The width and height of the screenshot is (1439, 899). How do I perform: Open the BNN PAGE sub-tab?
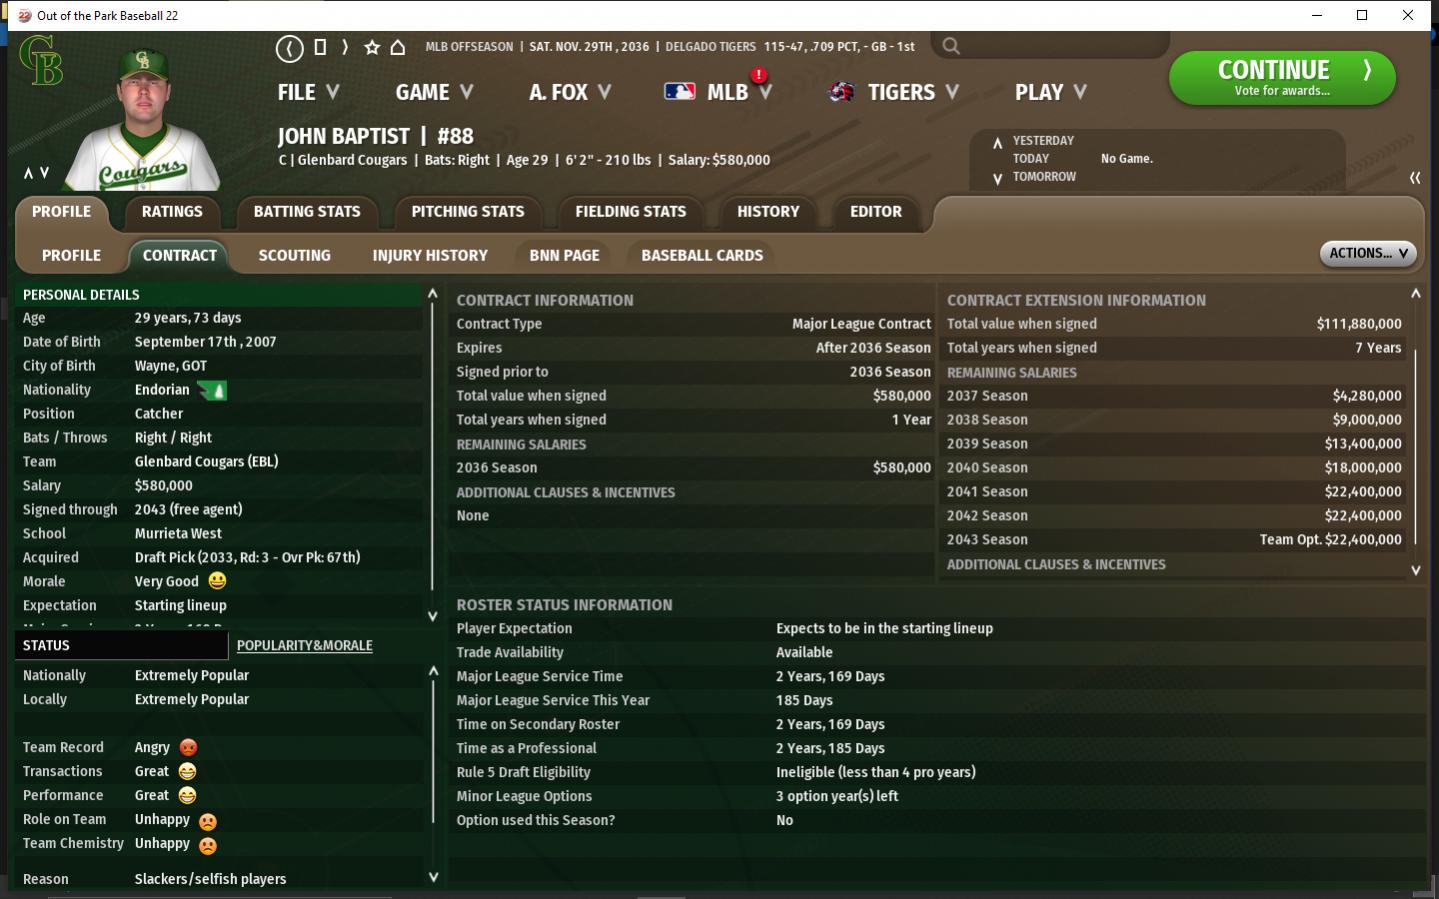tap(564, 256)
